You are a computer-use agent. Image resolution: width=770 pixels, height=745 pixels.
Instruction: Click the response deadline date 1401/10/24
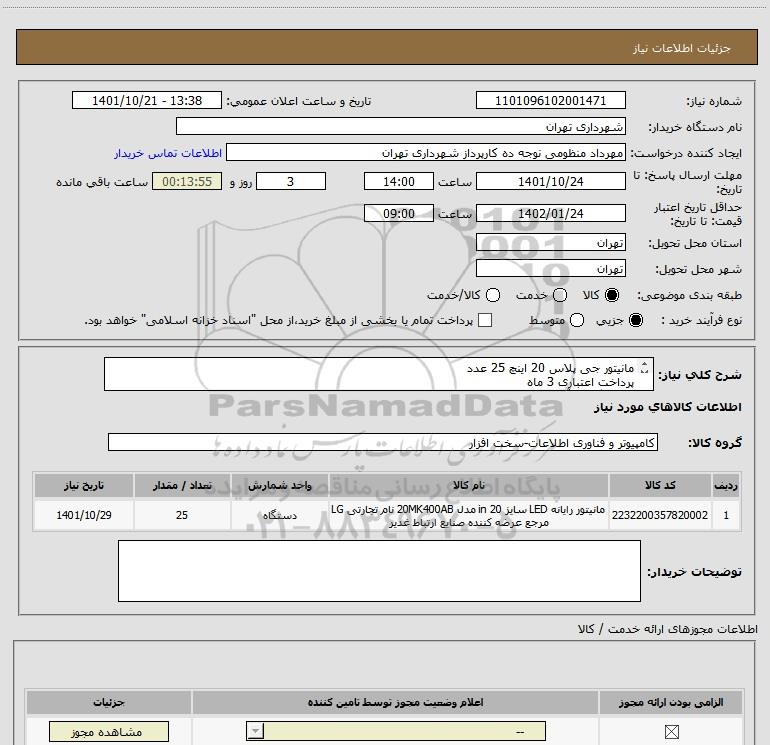[x=550, y=181]
